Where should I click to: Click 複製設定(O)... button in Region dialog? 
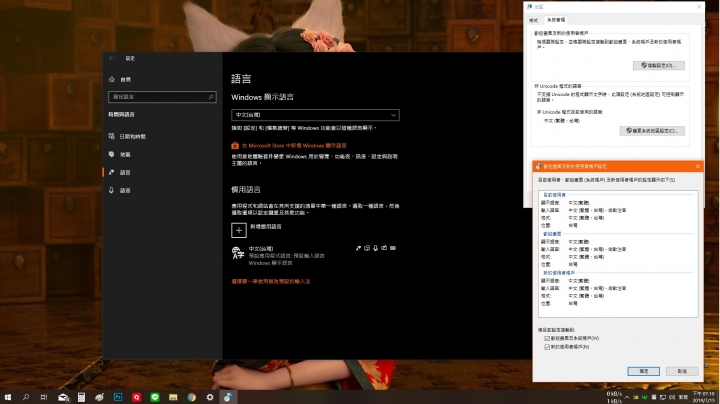[658, 66]
